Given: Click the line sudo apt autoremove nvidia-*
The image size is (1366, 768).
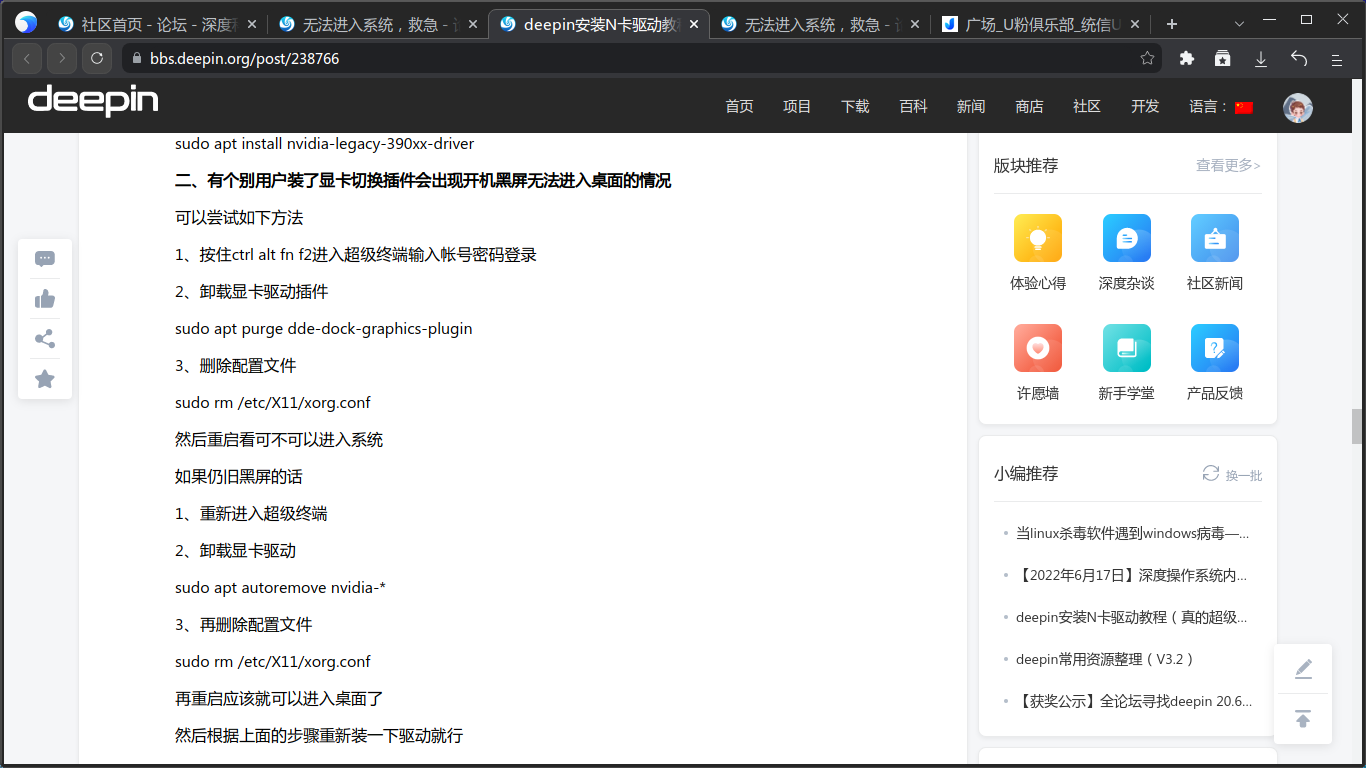Looking at the screenshot, I should pos(281,588).
